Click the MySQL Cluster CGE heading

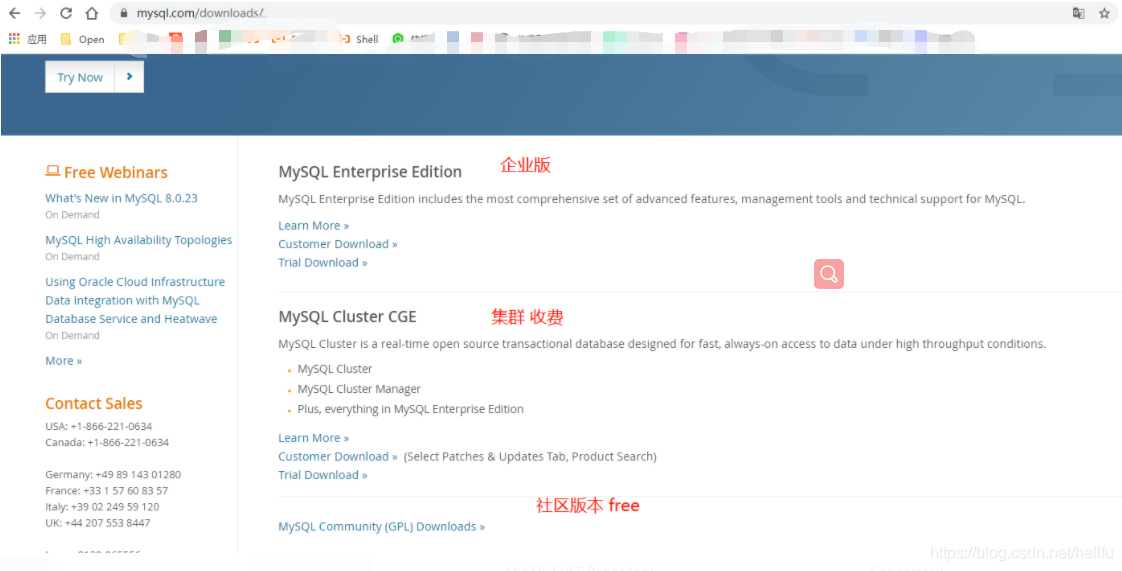pyautogui.click(x=347, y=316)
